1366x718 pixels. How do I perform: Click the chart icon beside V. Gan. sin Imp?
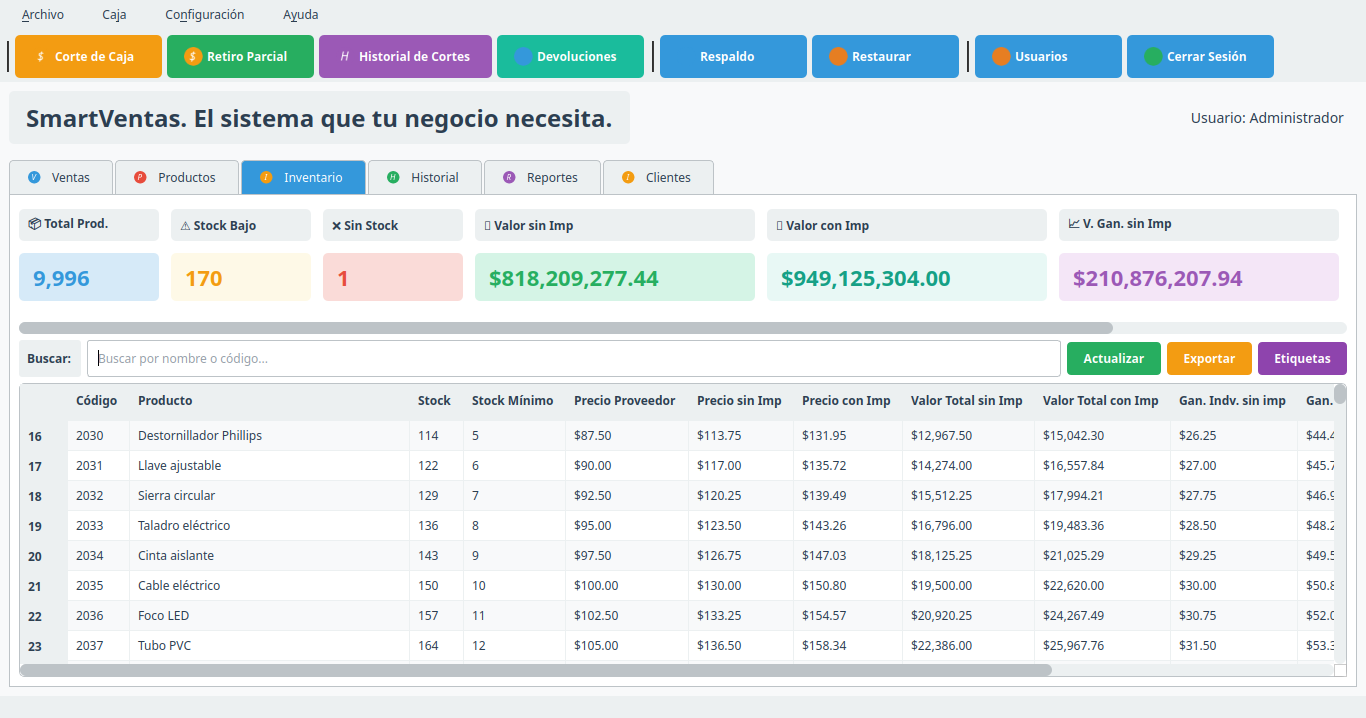1074,224
